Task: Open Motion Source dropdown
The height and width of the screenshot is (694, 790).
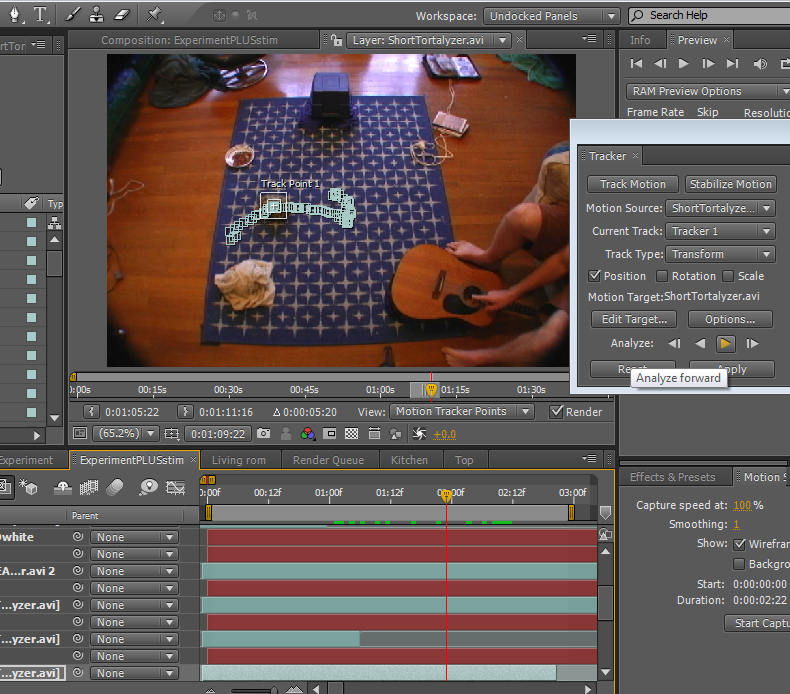Action: click(x=720, y=208)
